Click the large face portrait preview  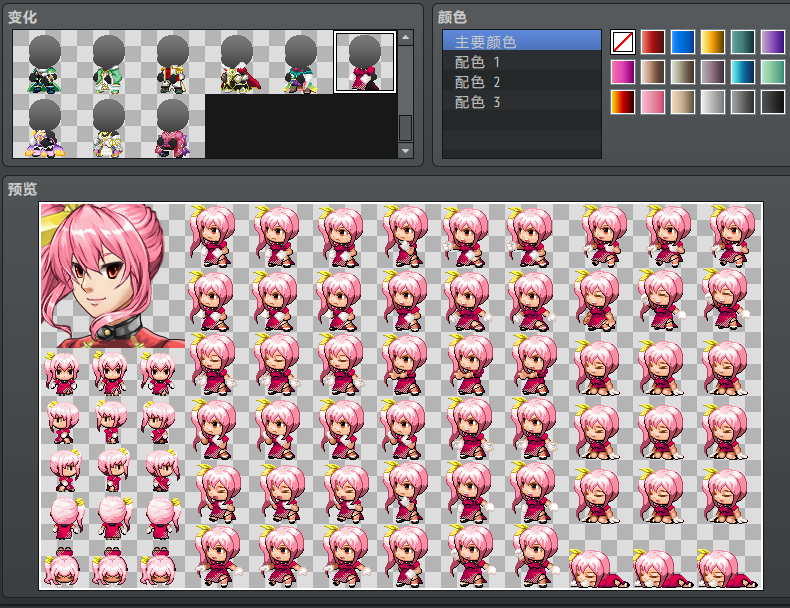(113, 276)
